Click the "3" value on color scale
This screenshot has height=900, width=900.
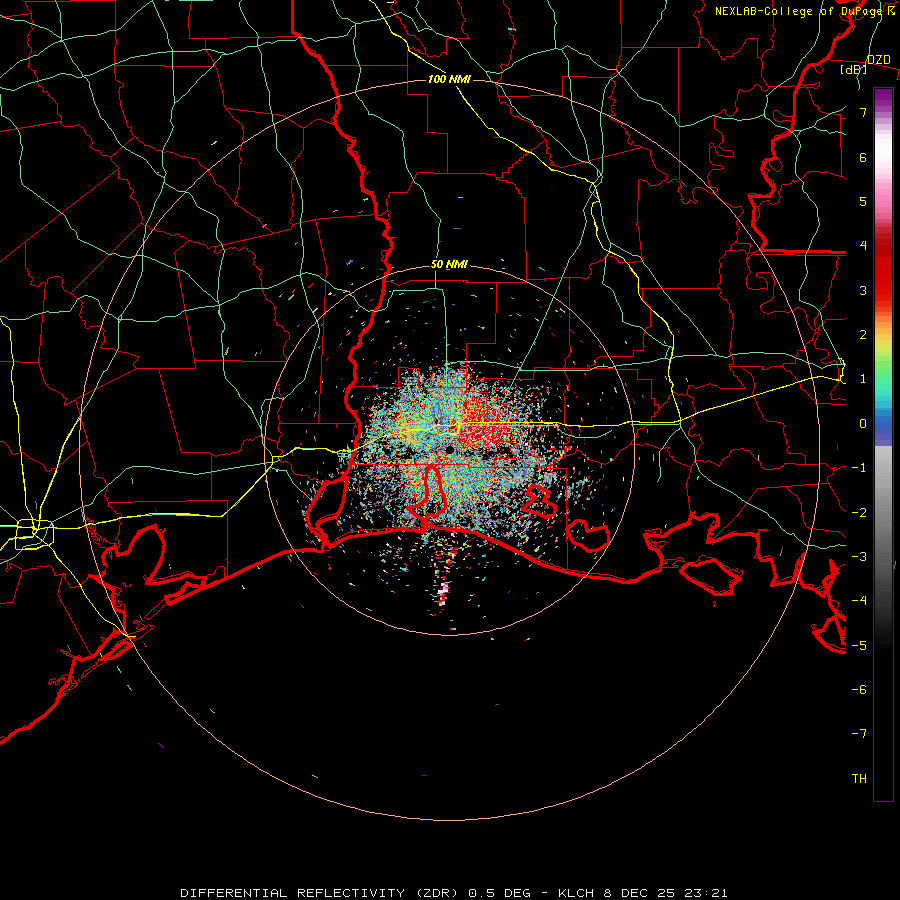pyautogui.click(x=863, y=290)
